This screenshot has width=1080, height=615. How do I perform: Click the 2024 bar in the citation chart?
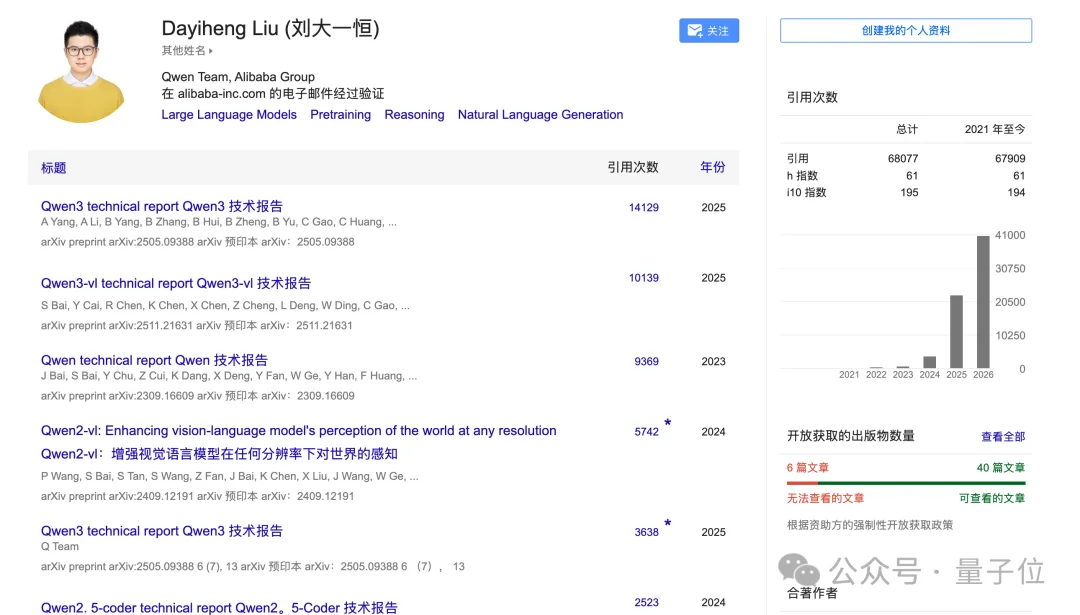[x=929, y=362]
